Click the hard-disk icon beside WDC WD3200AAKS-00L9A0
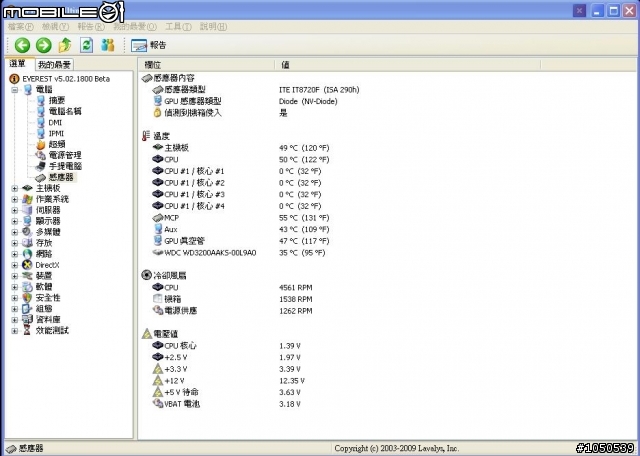Viewport: 640px width, 456px height. [158, 253]
